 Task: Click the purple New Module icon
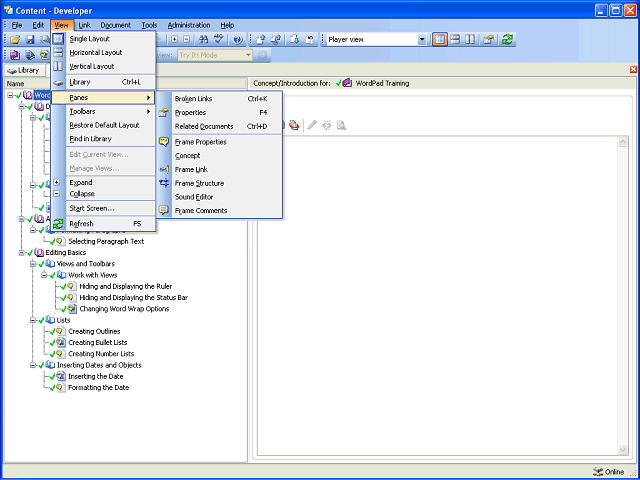tap(15, 55)
